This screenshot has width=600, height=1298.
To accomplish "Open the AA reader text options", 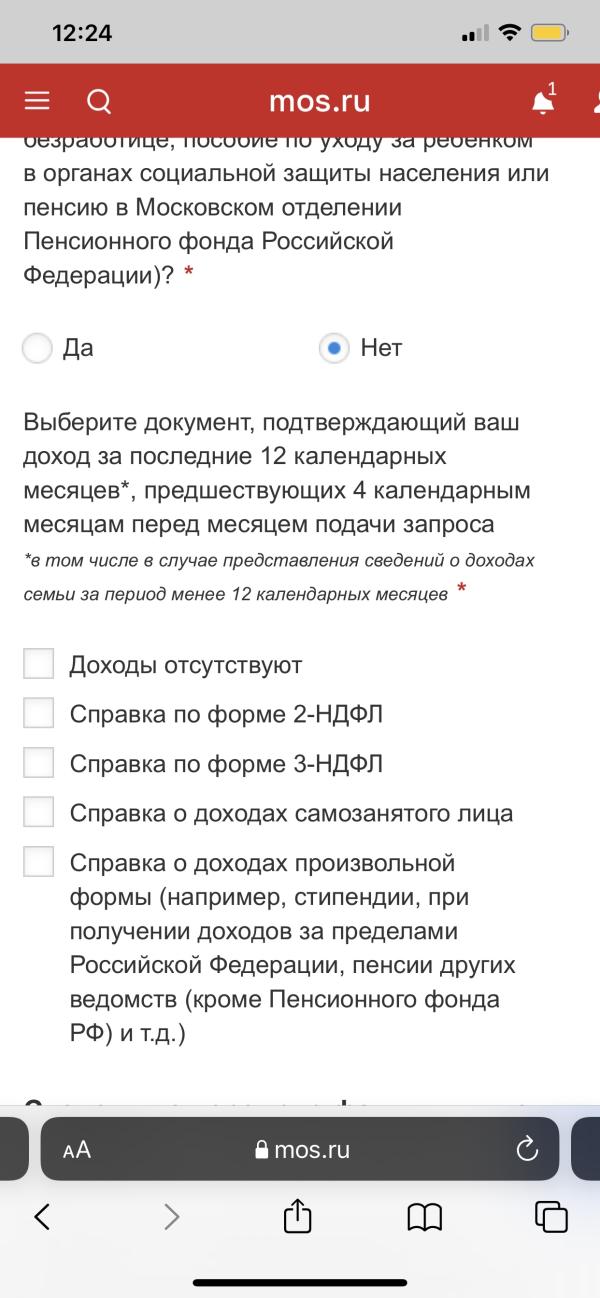I will click(77, 1150).
